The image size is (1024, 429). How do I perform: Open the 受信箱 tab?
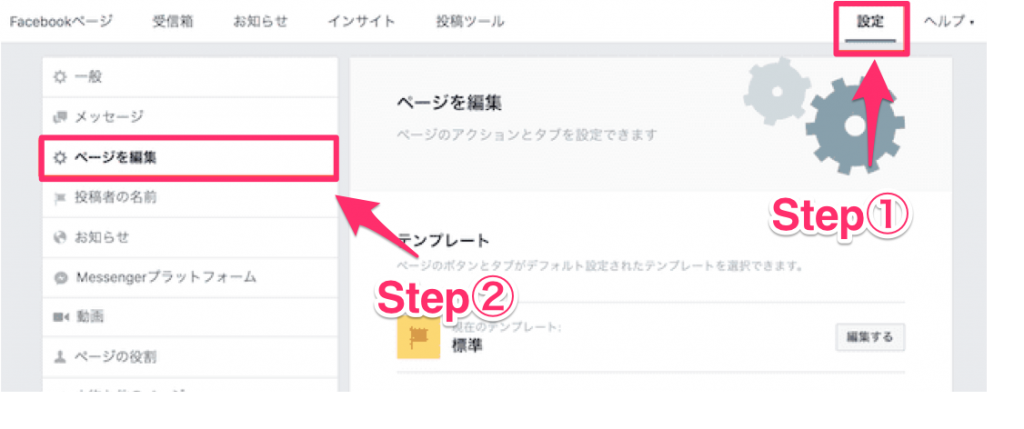[x=172, y=22]
